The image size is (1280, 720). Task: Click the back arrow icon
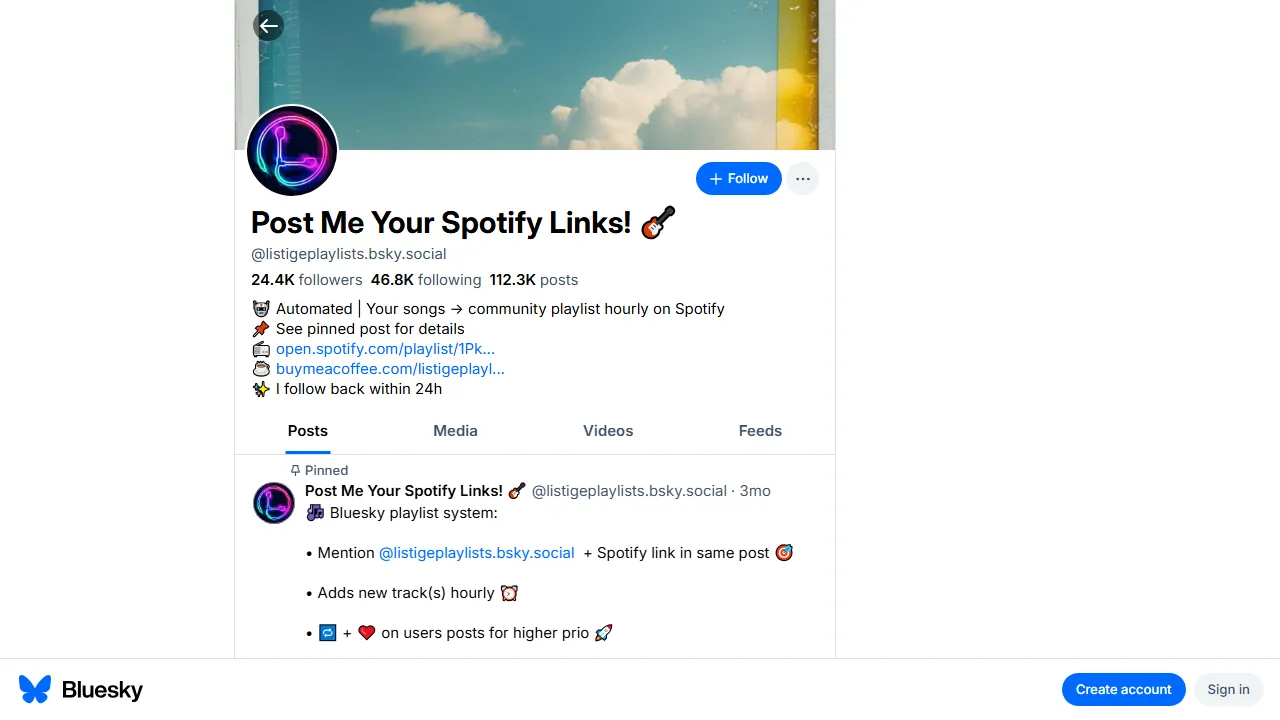point(268,26)
